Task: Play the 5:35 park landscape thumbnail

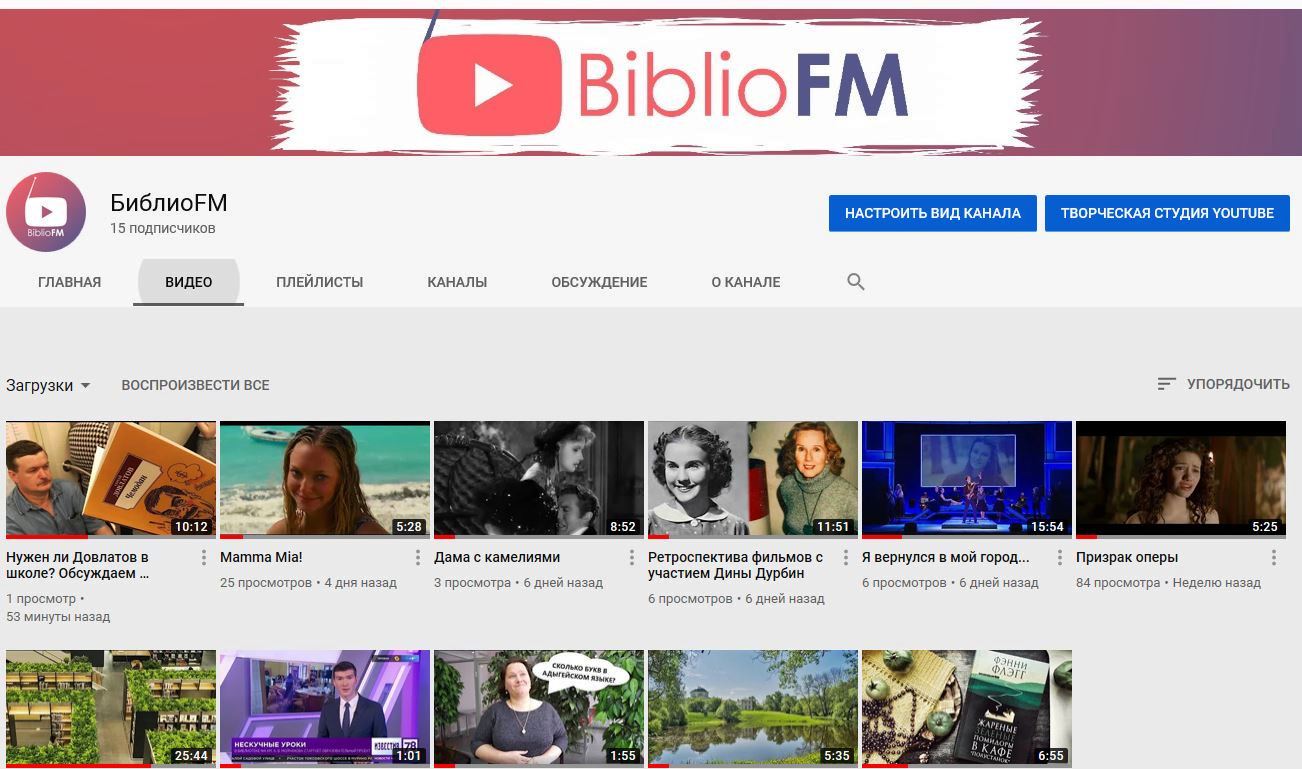Action: pyautogui.click(x=753, y=709)
